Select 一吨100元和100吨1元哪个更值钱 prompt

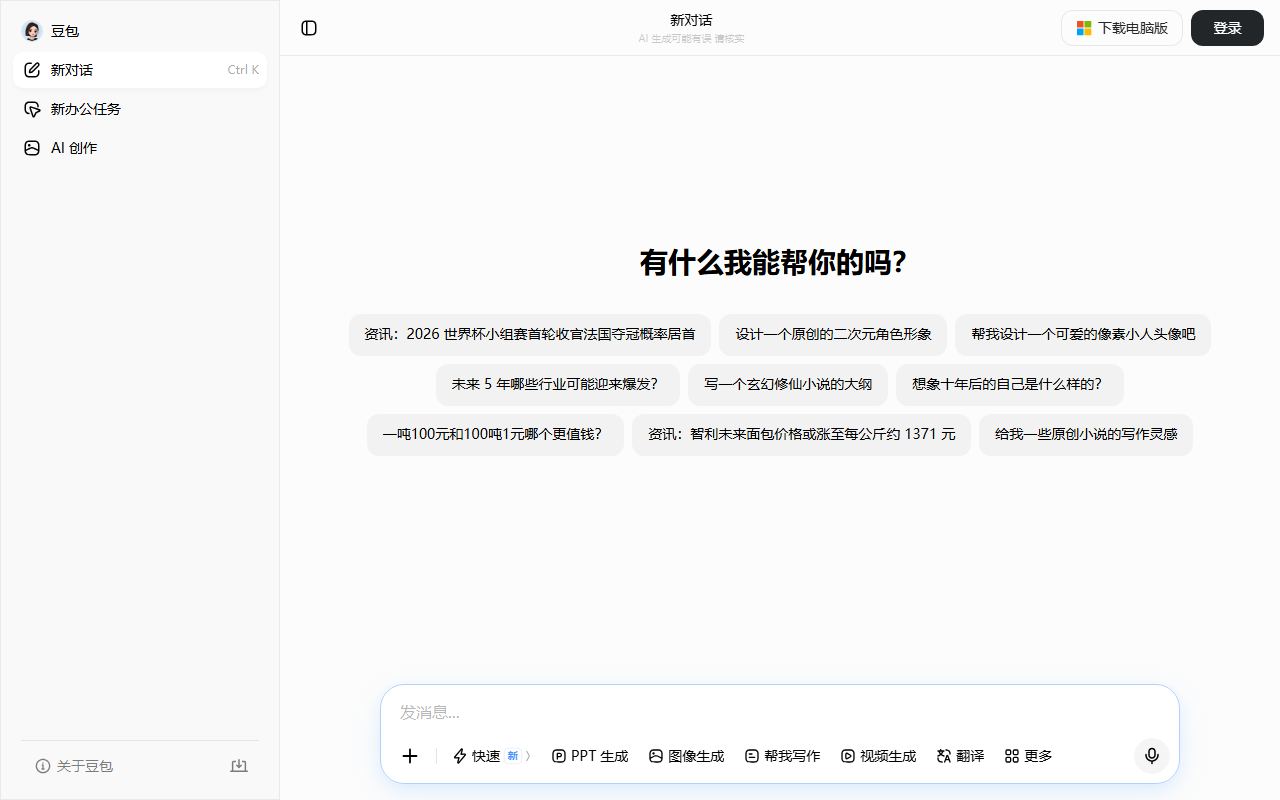[495, 434]
